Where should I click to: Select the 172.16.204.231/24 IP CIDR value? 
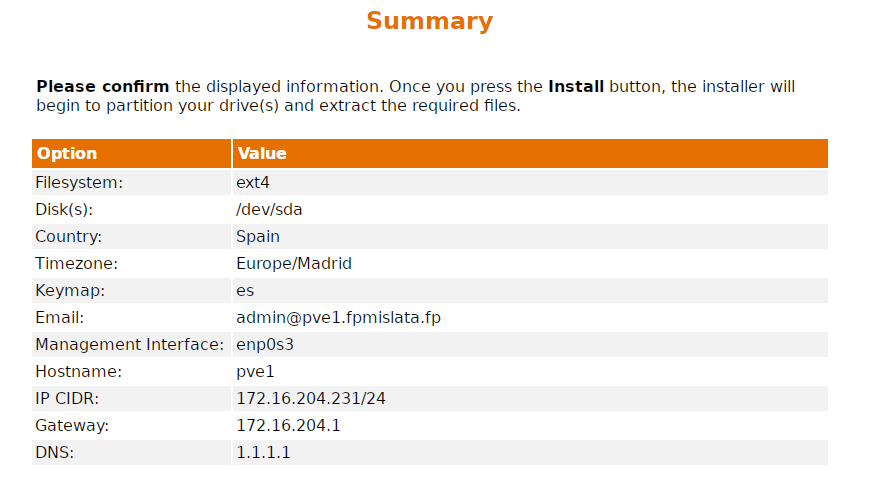[x=311, y=399]
